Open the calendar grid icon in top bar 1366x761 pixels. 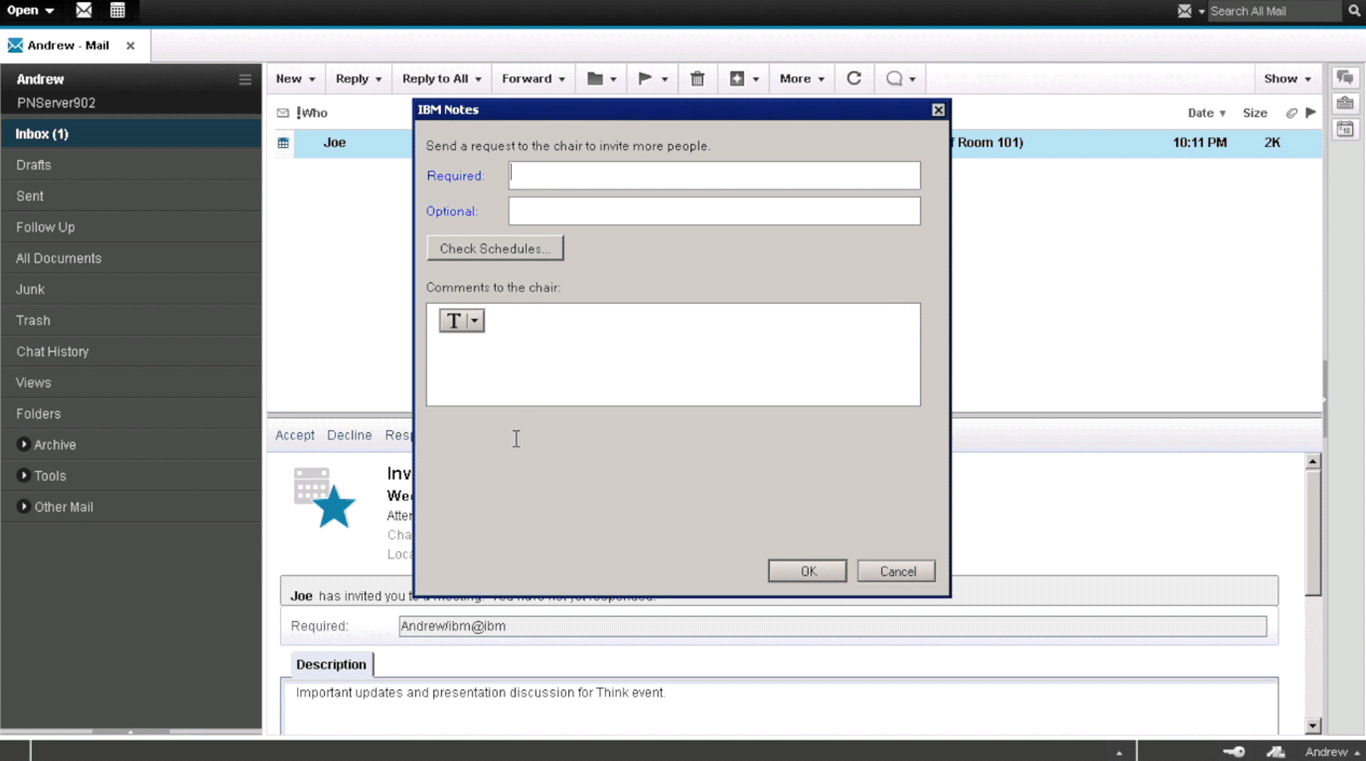(x=117, y=10)
